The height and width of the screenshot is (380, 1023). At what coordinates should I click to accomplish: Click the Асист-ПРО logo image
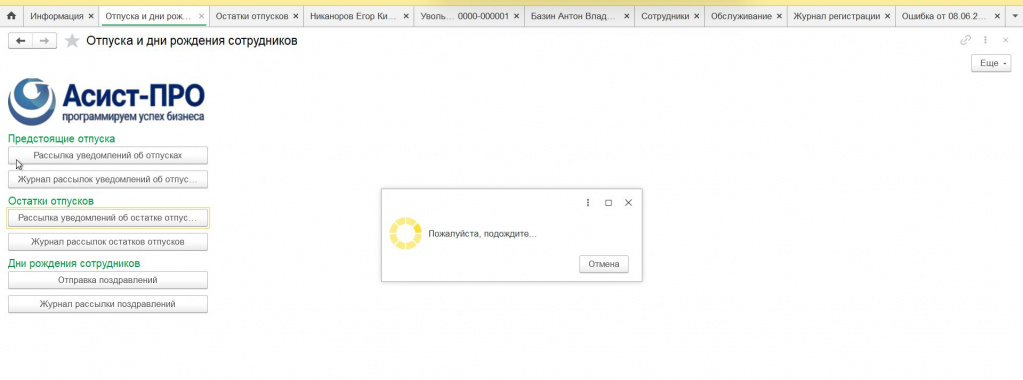pyautogui.click(x=106, y=101)
